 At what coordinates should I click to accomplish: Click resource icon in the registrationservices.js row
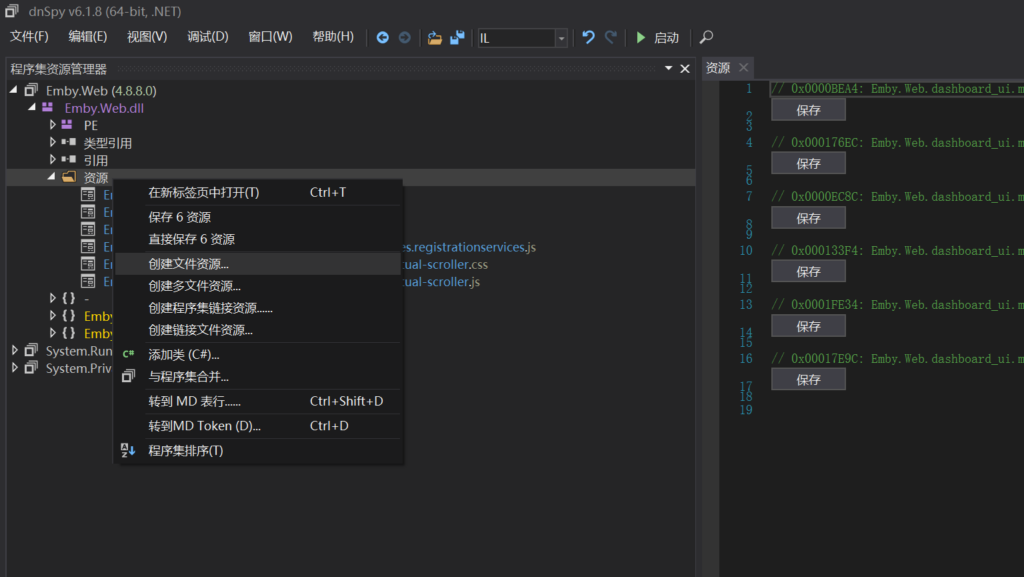coord(88,247)
